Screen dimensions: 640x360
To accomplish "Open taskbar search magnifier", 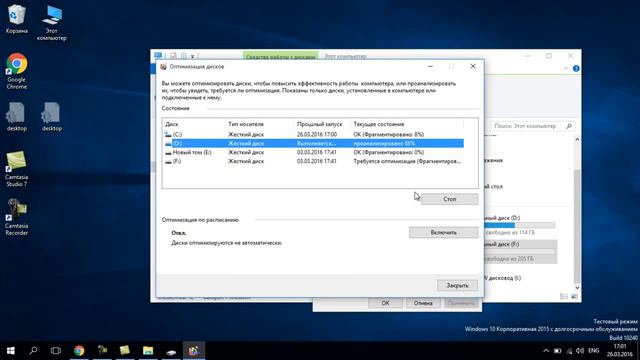I will coord(33,351).
